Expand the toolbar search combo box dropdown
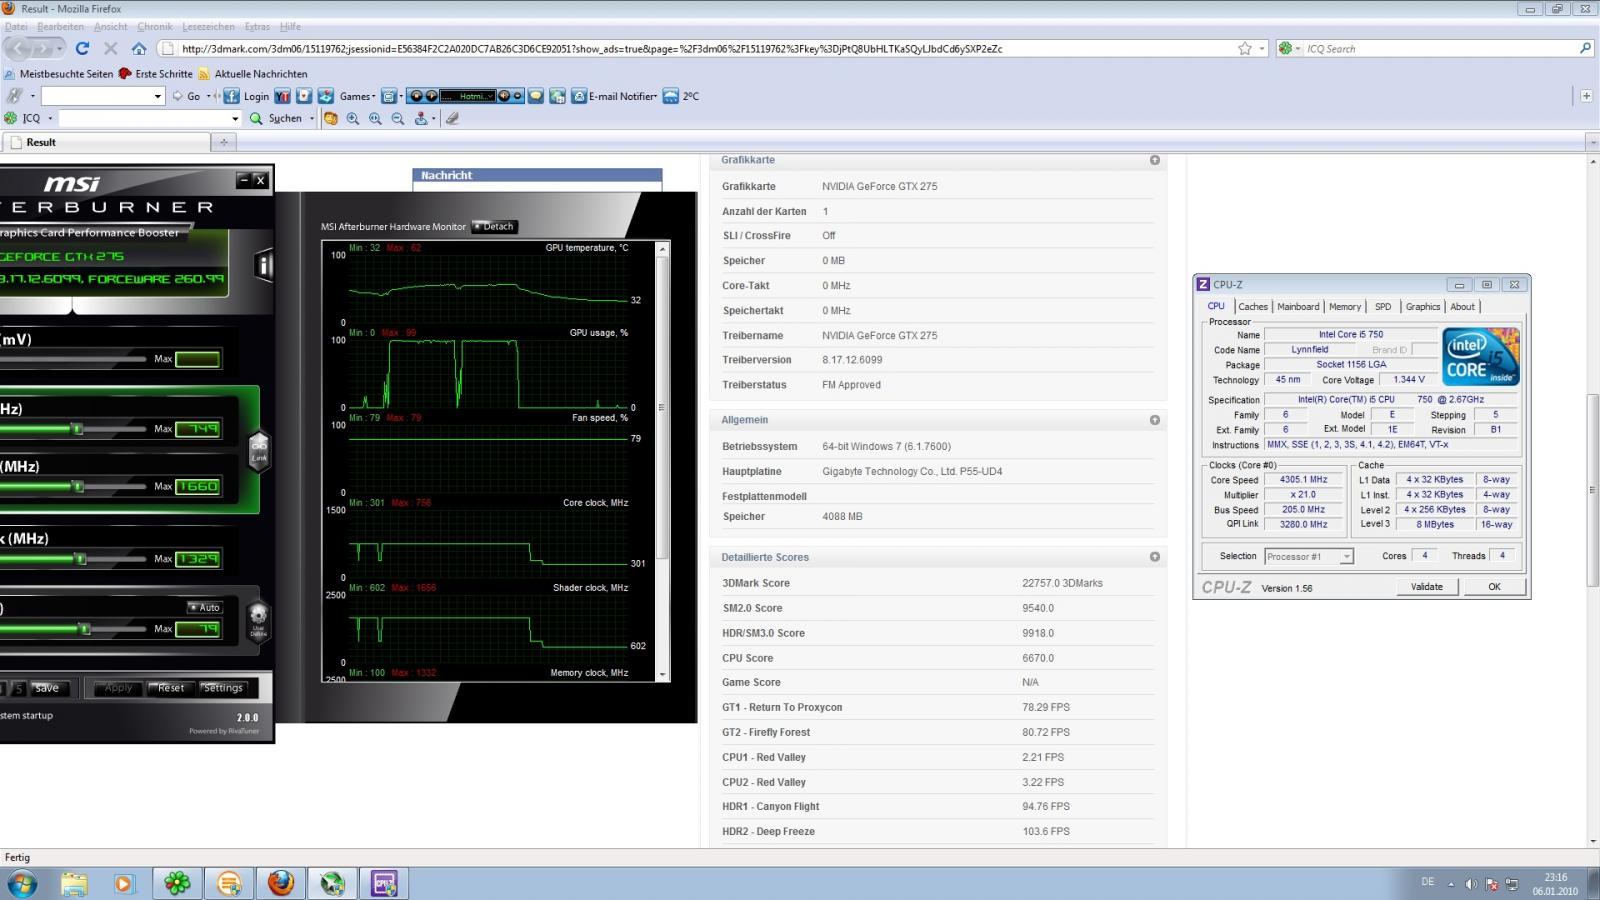This screenshot has height=900, width=1600. point(158,97)
